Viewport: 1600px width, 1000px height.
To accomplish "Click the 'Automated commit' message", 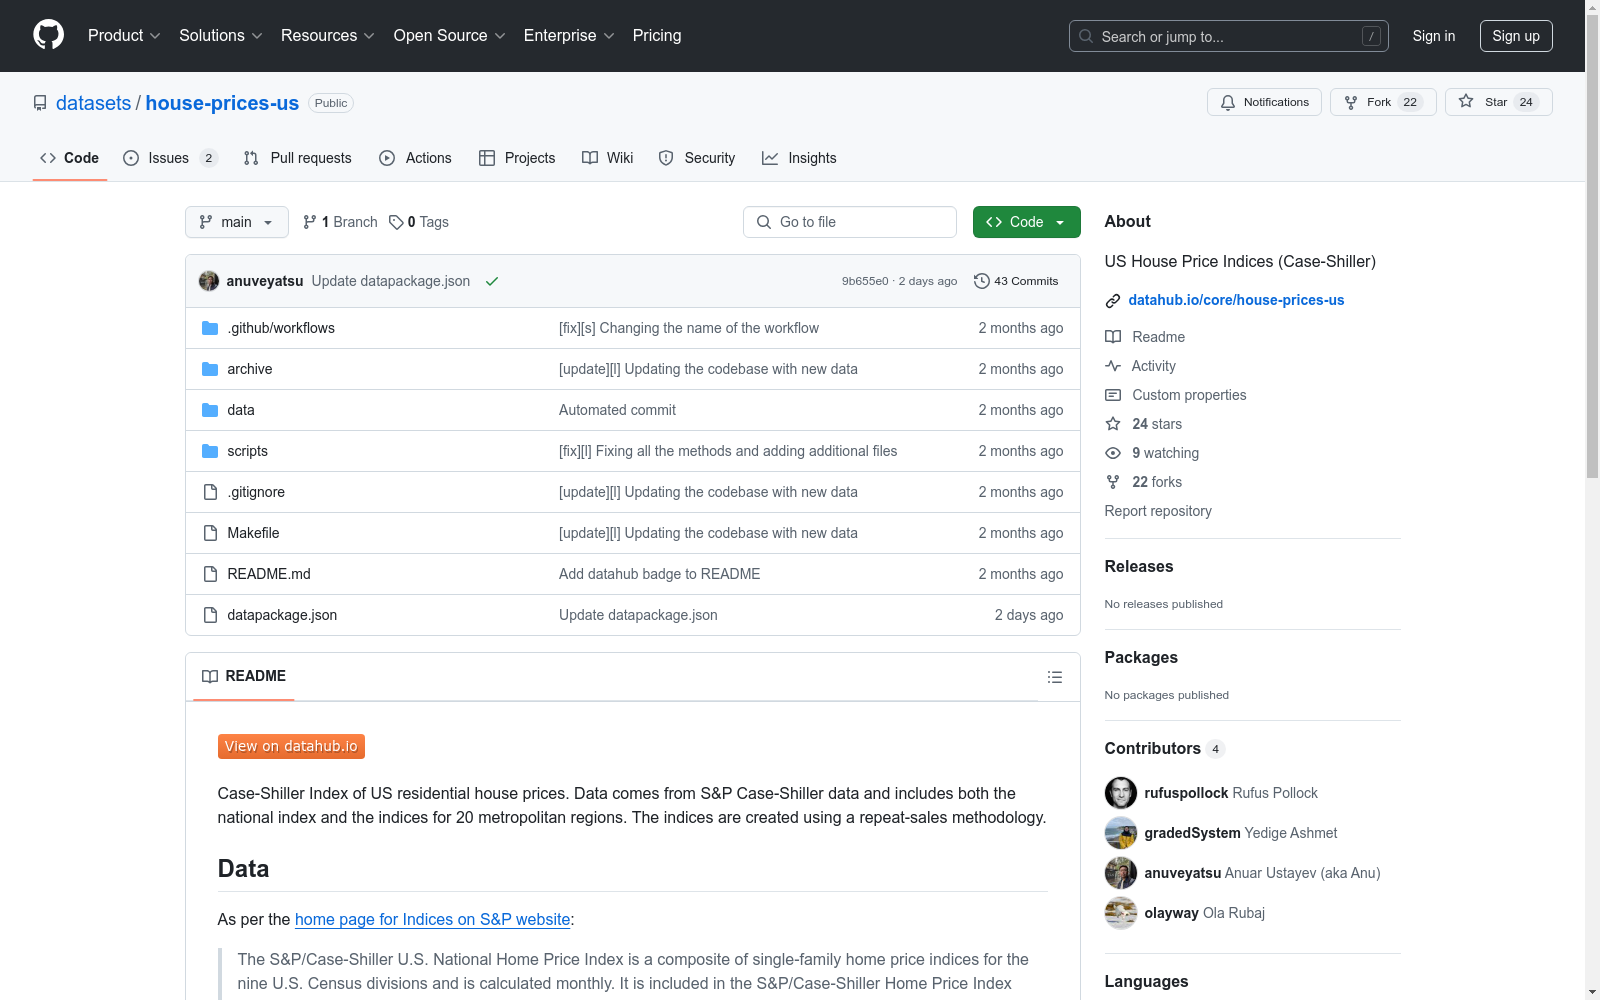I will click(x=617, y=410).
